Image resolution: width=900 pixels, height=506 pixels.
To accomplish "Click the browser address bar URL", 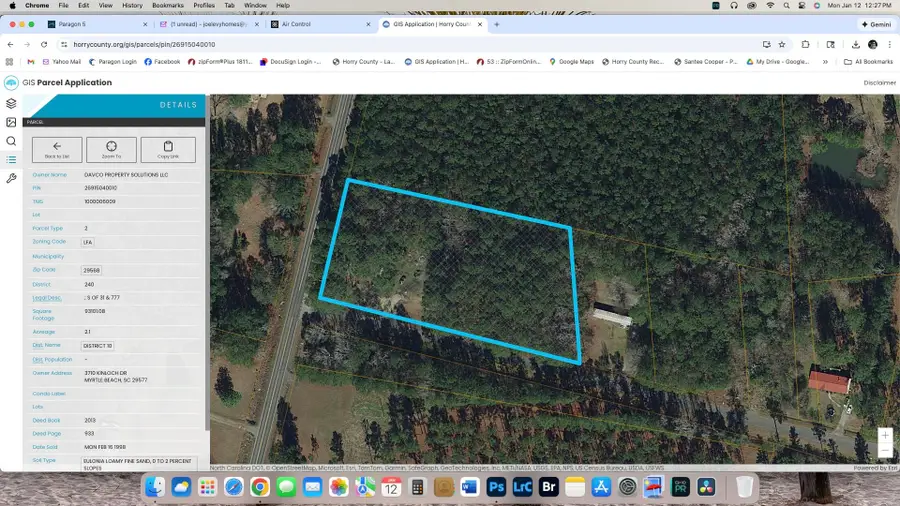I will tap(144, 44).
